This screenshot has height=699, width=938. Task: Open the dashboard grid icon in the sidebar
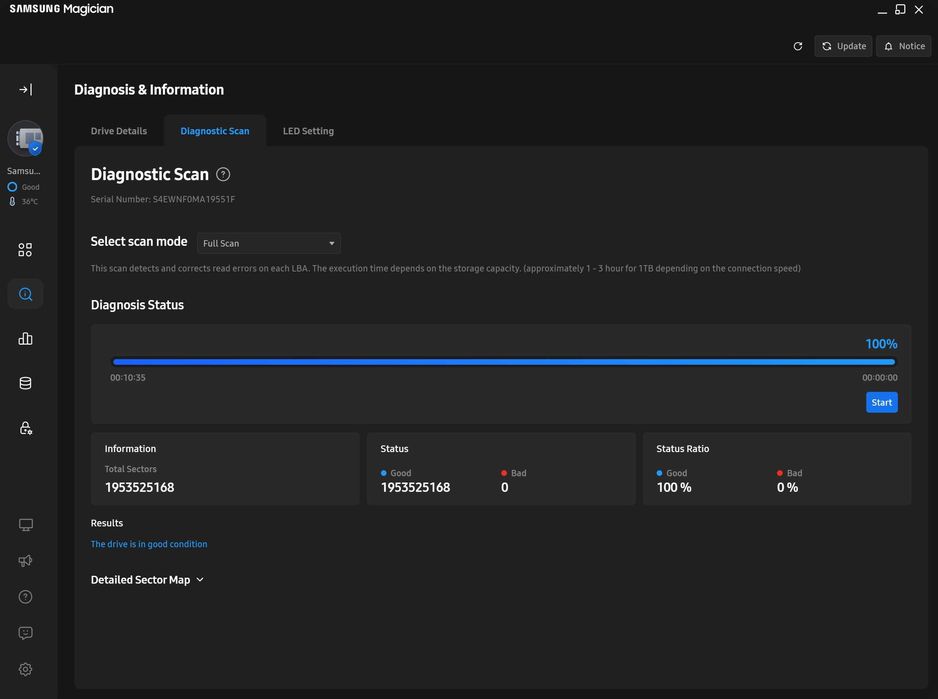pos(25,250)
